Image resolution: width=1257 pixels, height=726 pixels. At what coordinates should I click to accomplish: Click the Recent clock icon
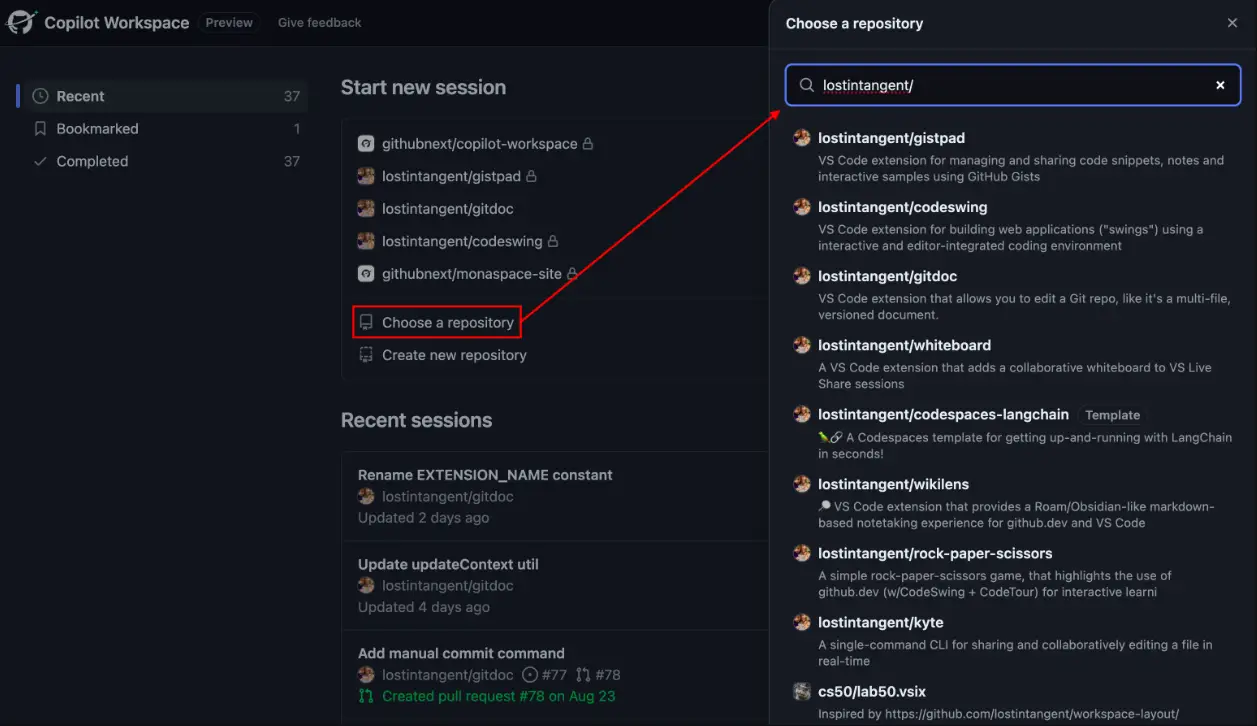[x=40, y=96]
